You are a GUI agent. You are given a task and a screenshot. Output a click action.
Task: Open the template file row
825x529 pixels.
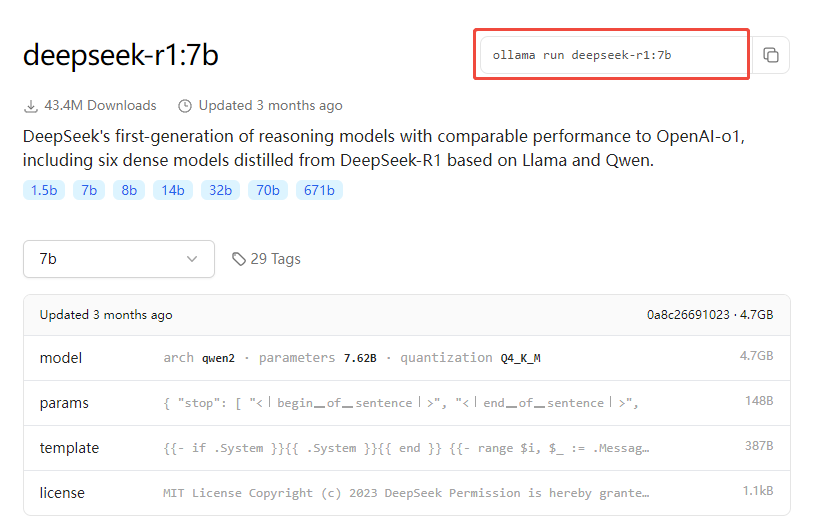(407, 448)
